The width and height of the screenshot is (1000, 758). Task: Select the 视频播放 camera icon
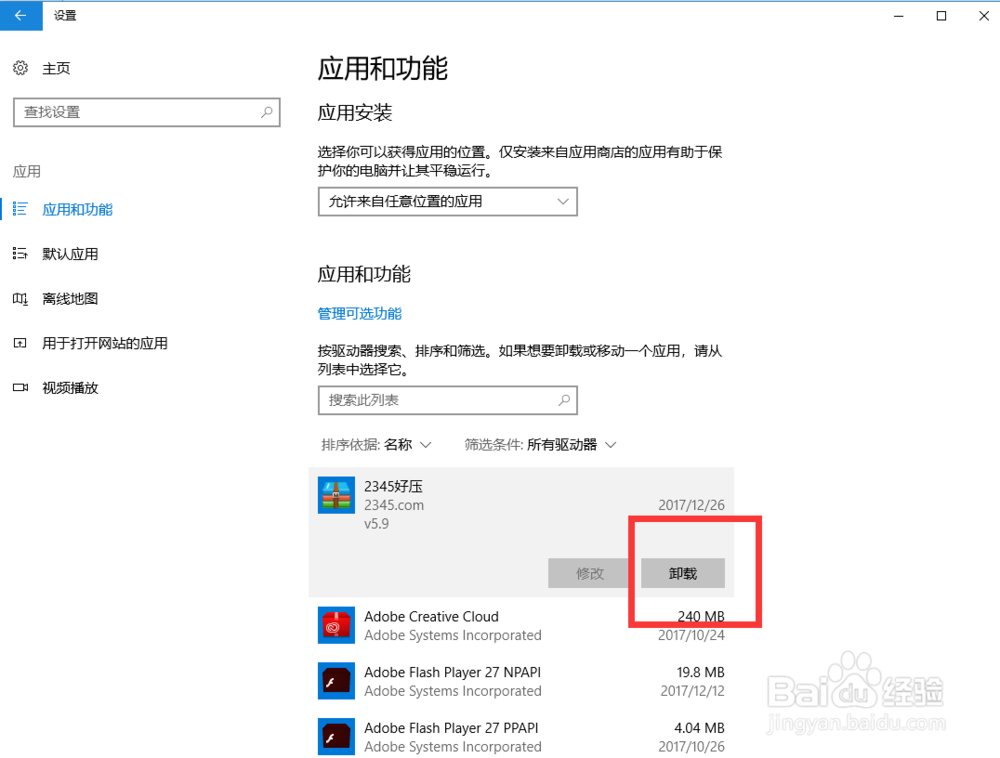(20, 388)
